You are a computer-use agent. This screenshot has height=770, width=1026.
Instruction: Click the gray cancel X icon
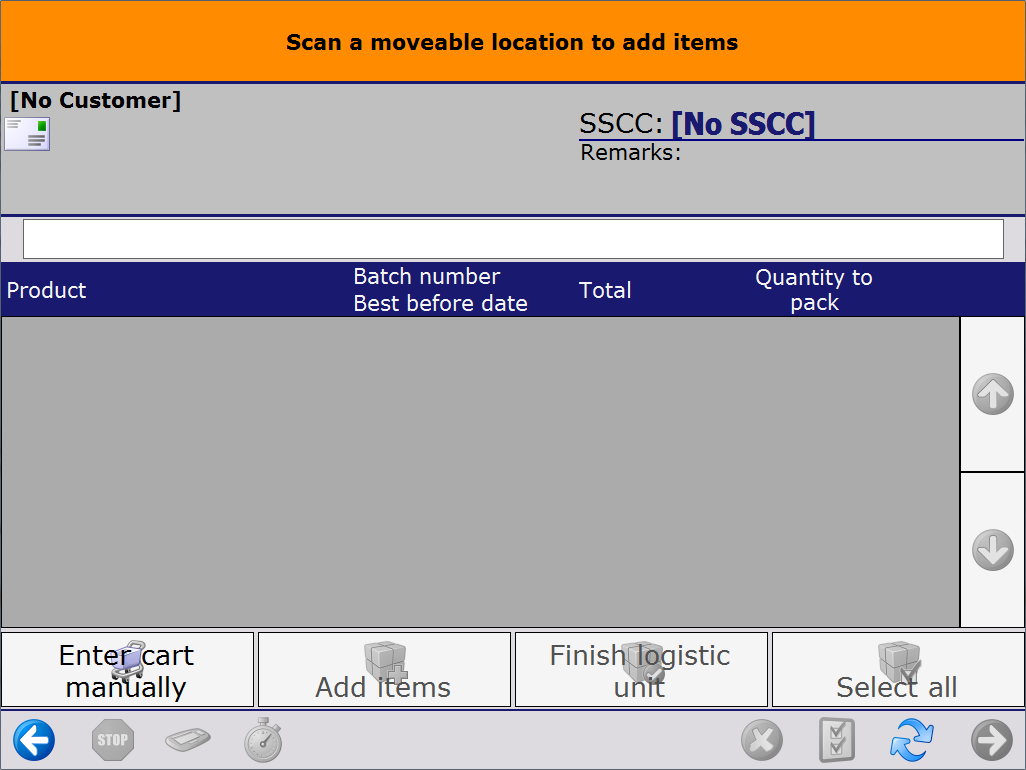762,740
